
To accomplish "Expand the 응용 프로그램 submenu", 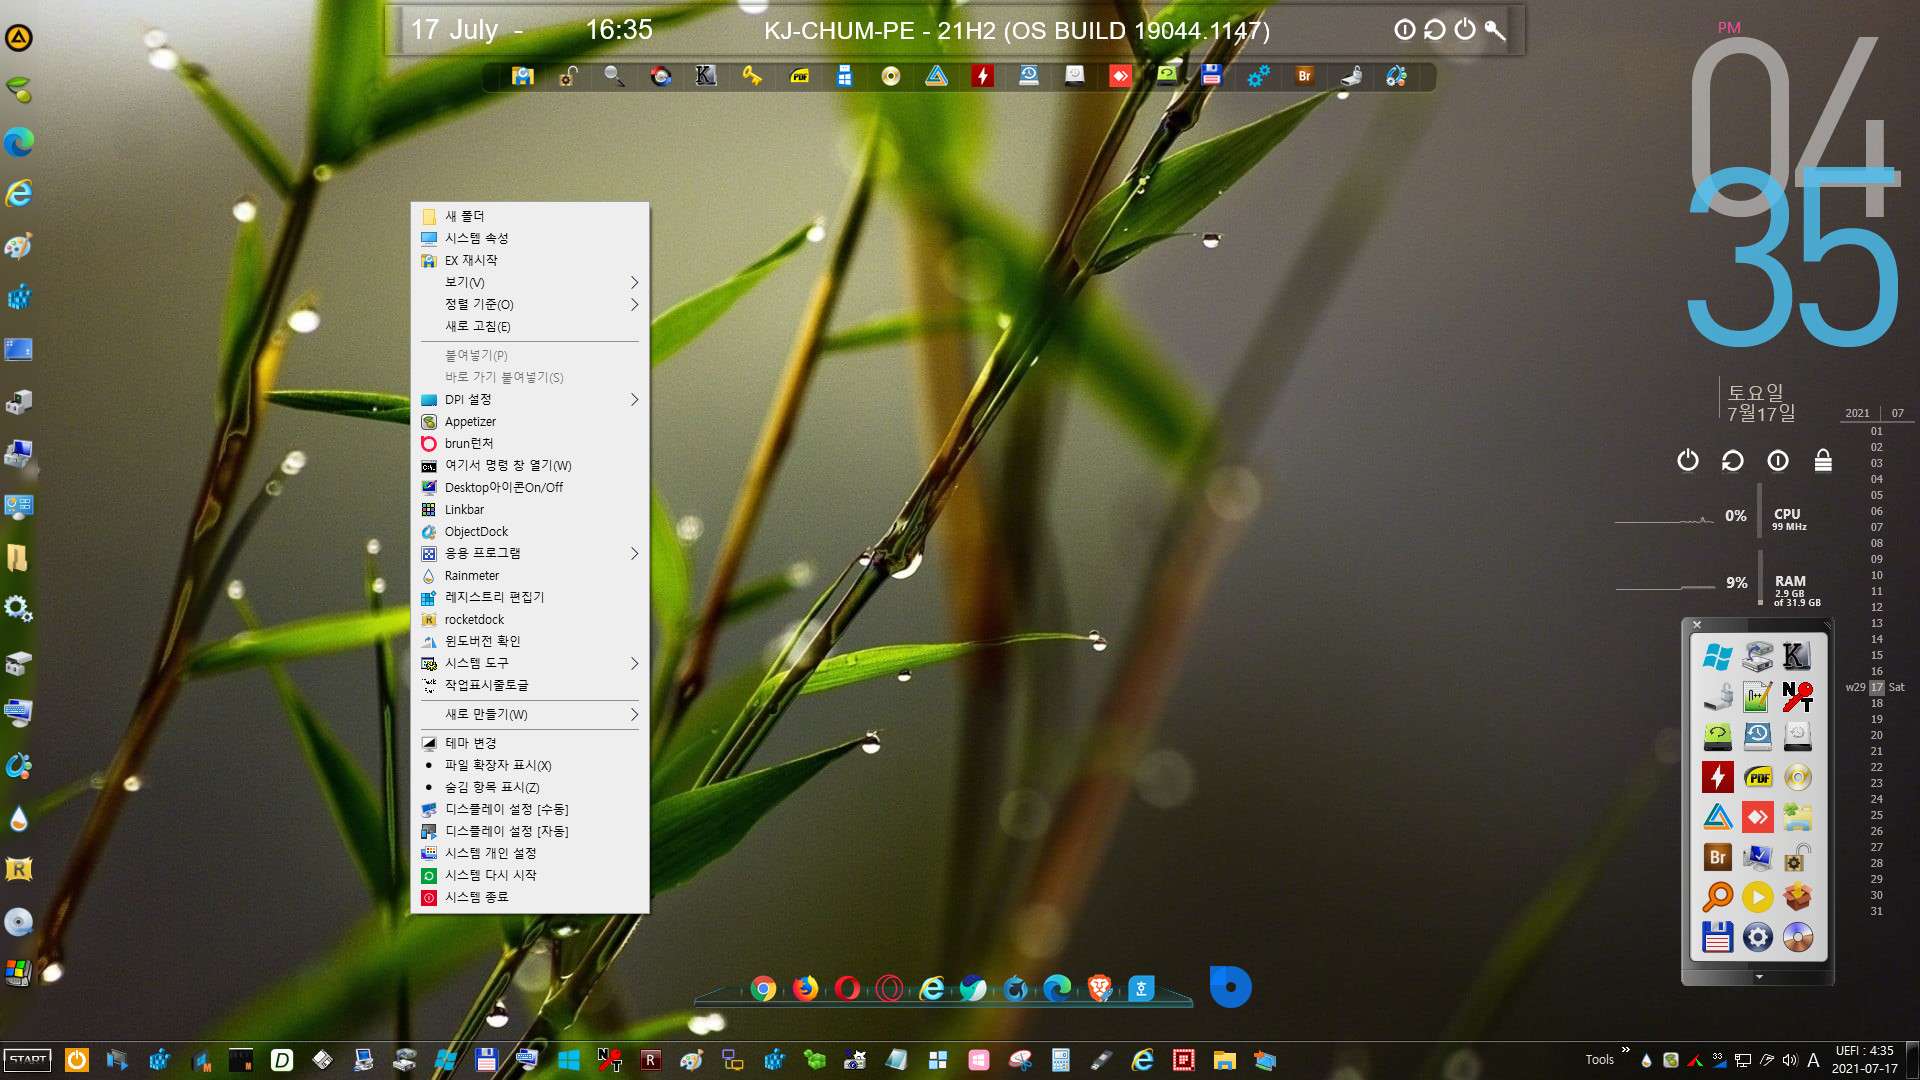I will (x=530, y=553).
